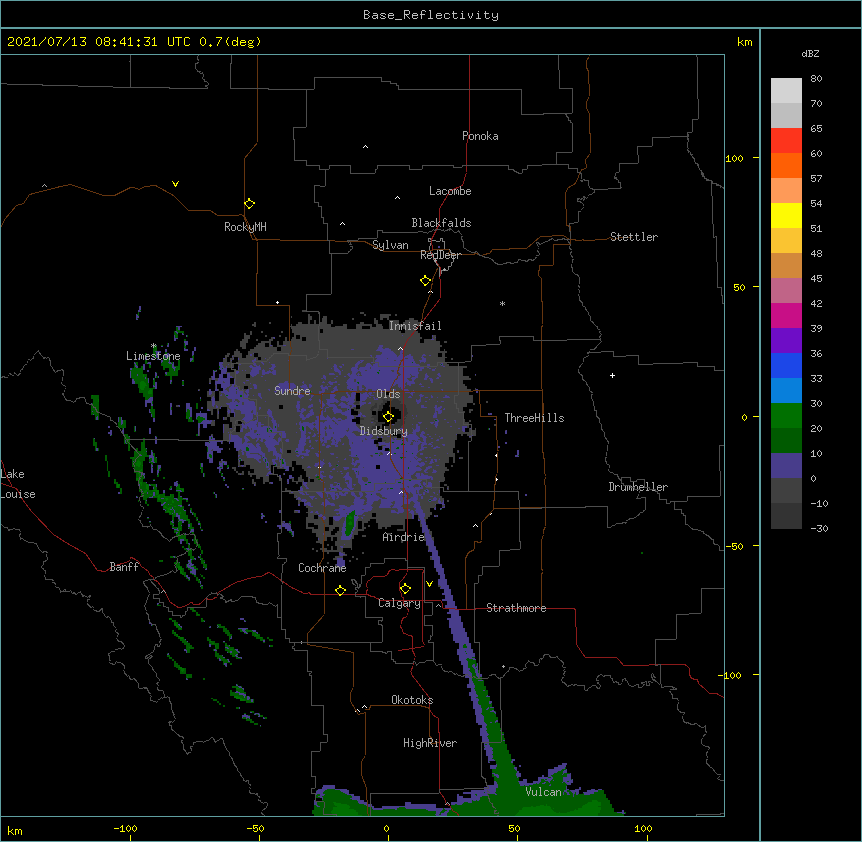Click the RedDeer city label
Screen dimensions: 862x842
pos(440,255)
